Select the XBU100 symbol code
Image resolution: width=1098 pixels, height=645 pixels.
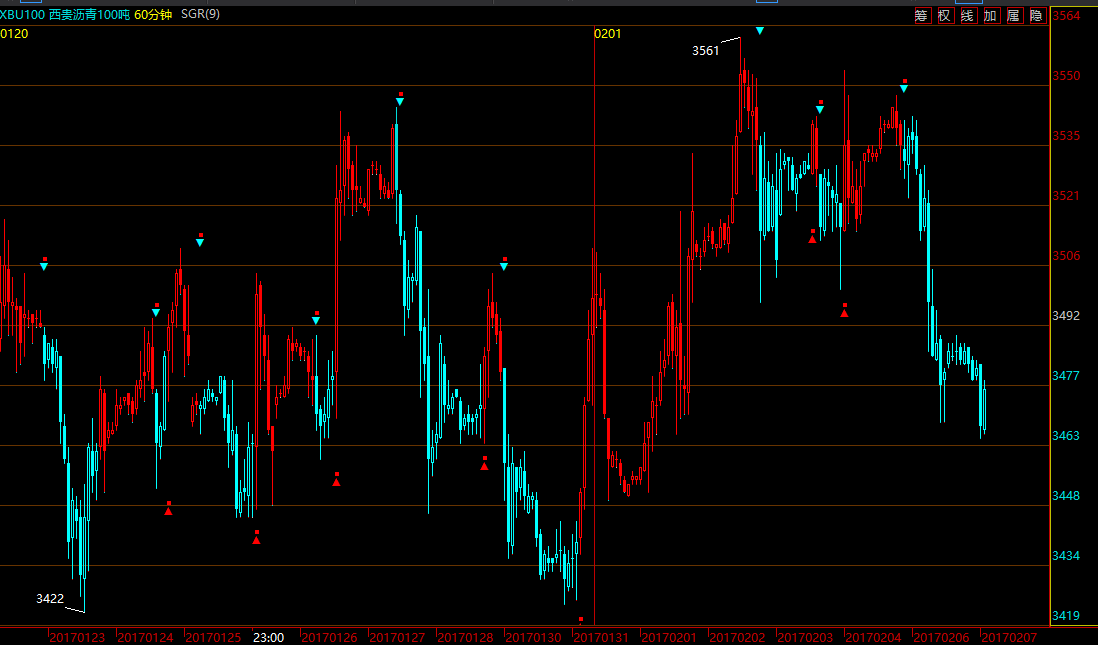pyautogui.click(x=22, y=15)
